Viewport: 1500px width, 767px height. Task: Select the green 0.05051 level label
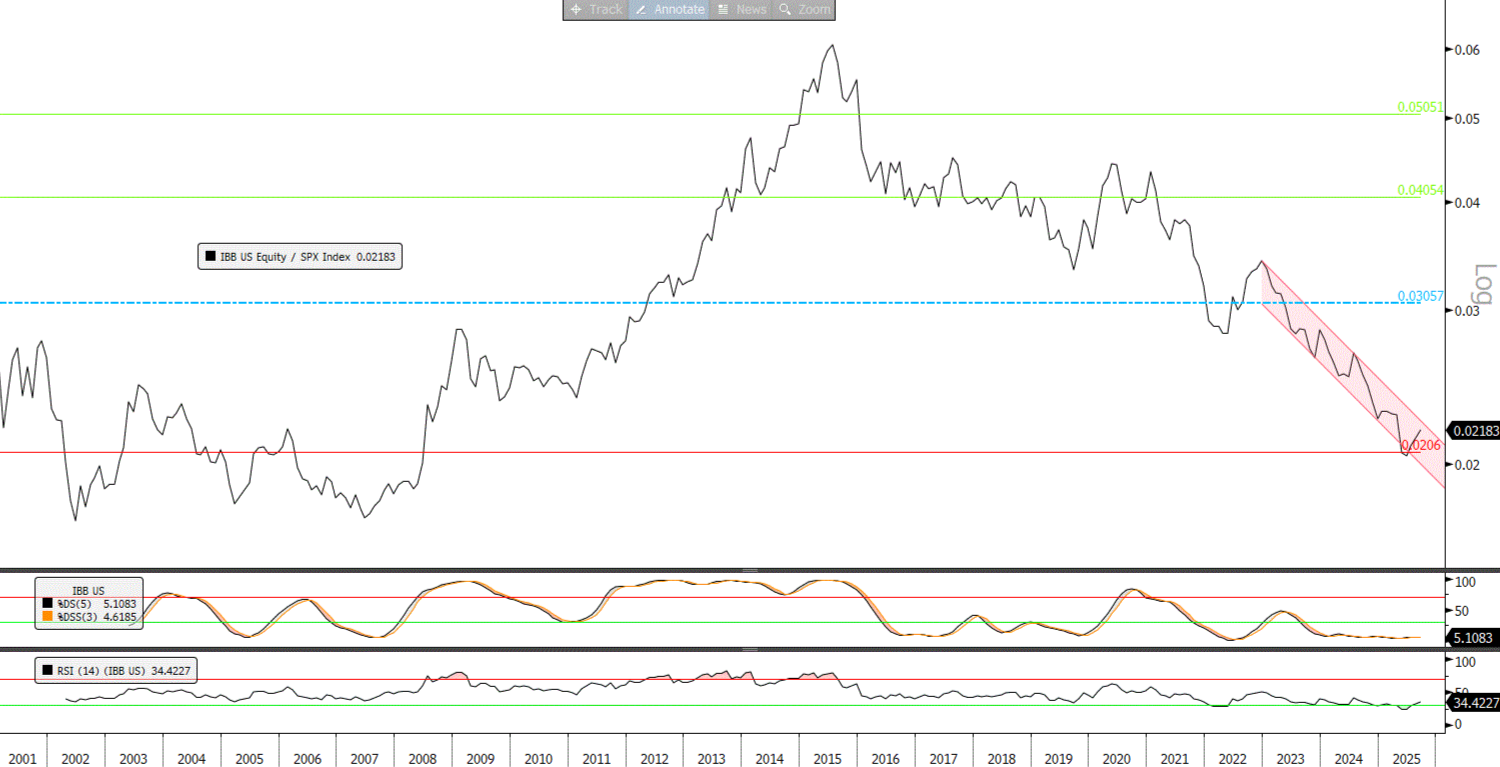coord(1420,107)
